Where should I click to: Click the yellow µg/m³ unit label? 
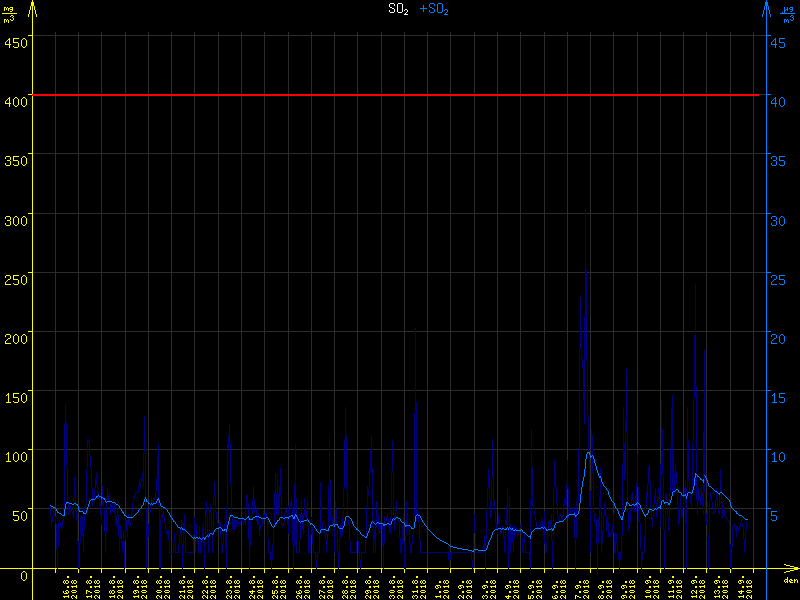tap(10, 13)
